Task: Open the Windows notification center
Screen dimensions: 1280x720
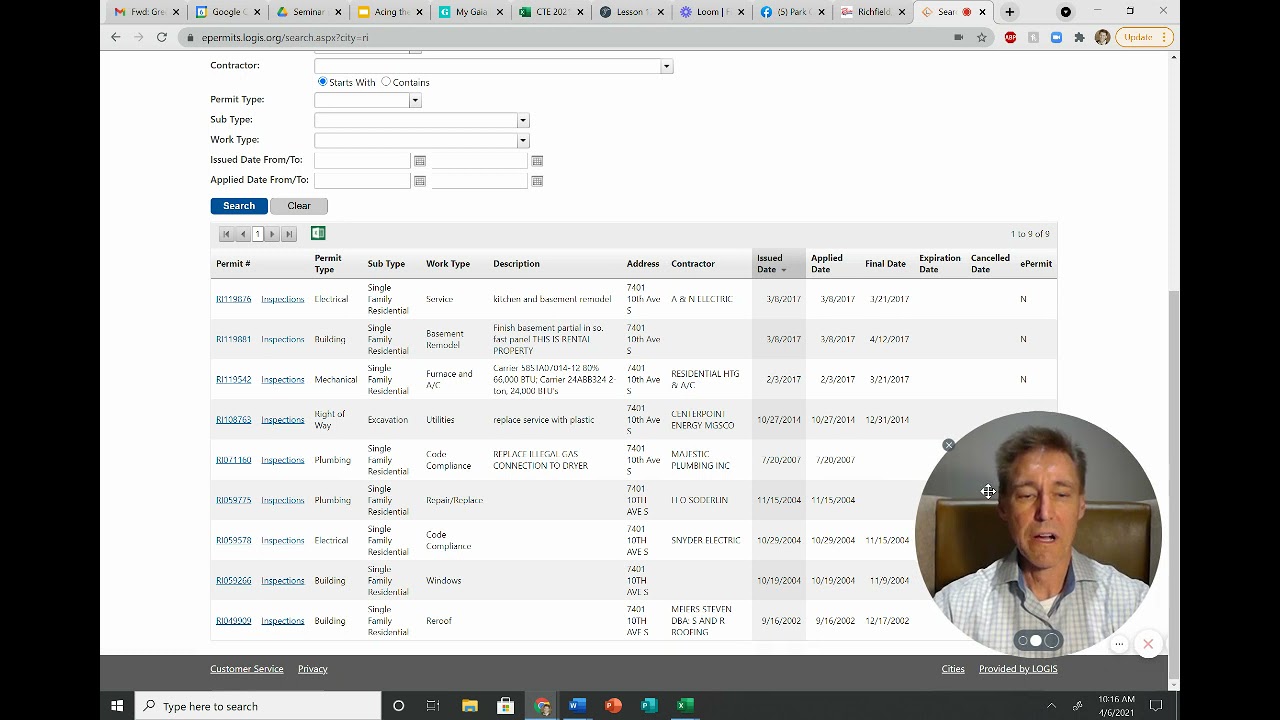Action: tap(1156, 706)
